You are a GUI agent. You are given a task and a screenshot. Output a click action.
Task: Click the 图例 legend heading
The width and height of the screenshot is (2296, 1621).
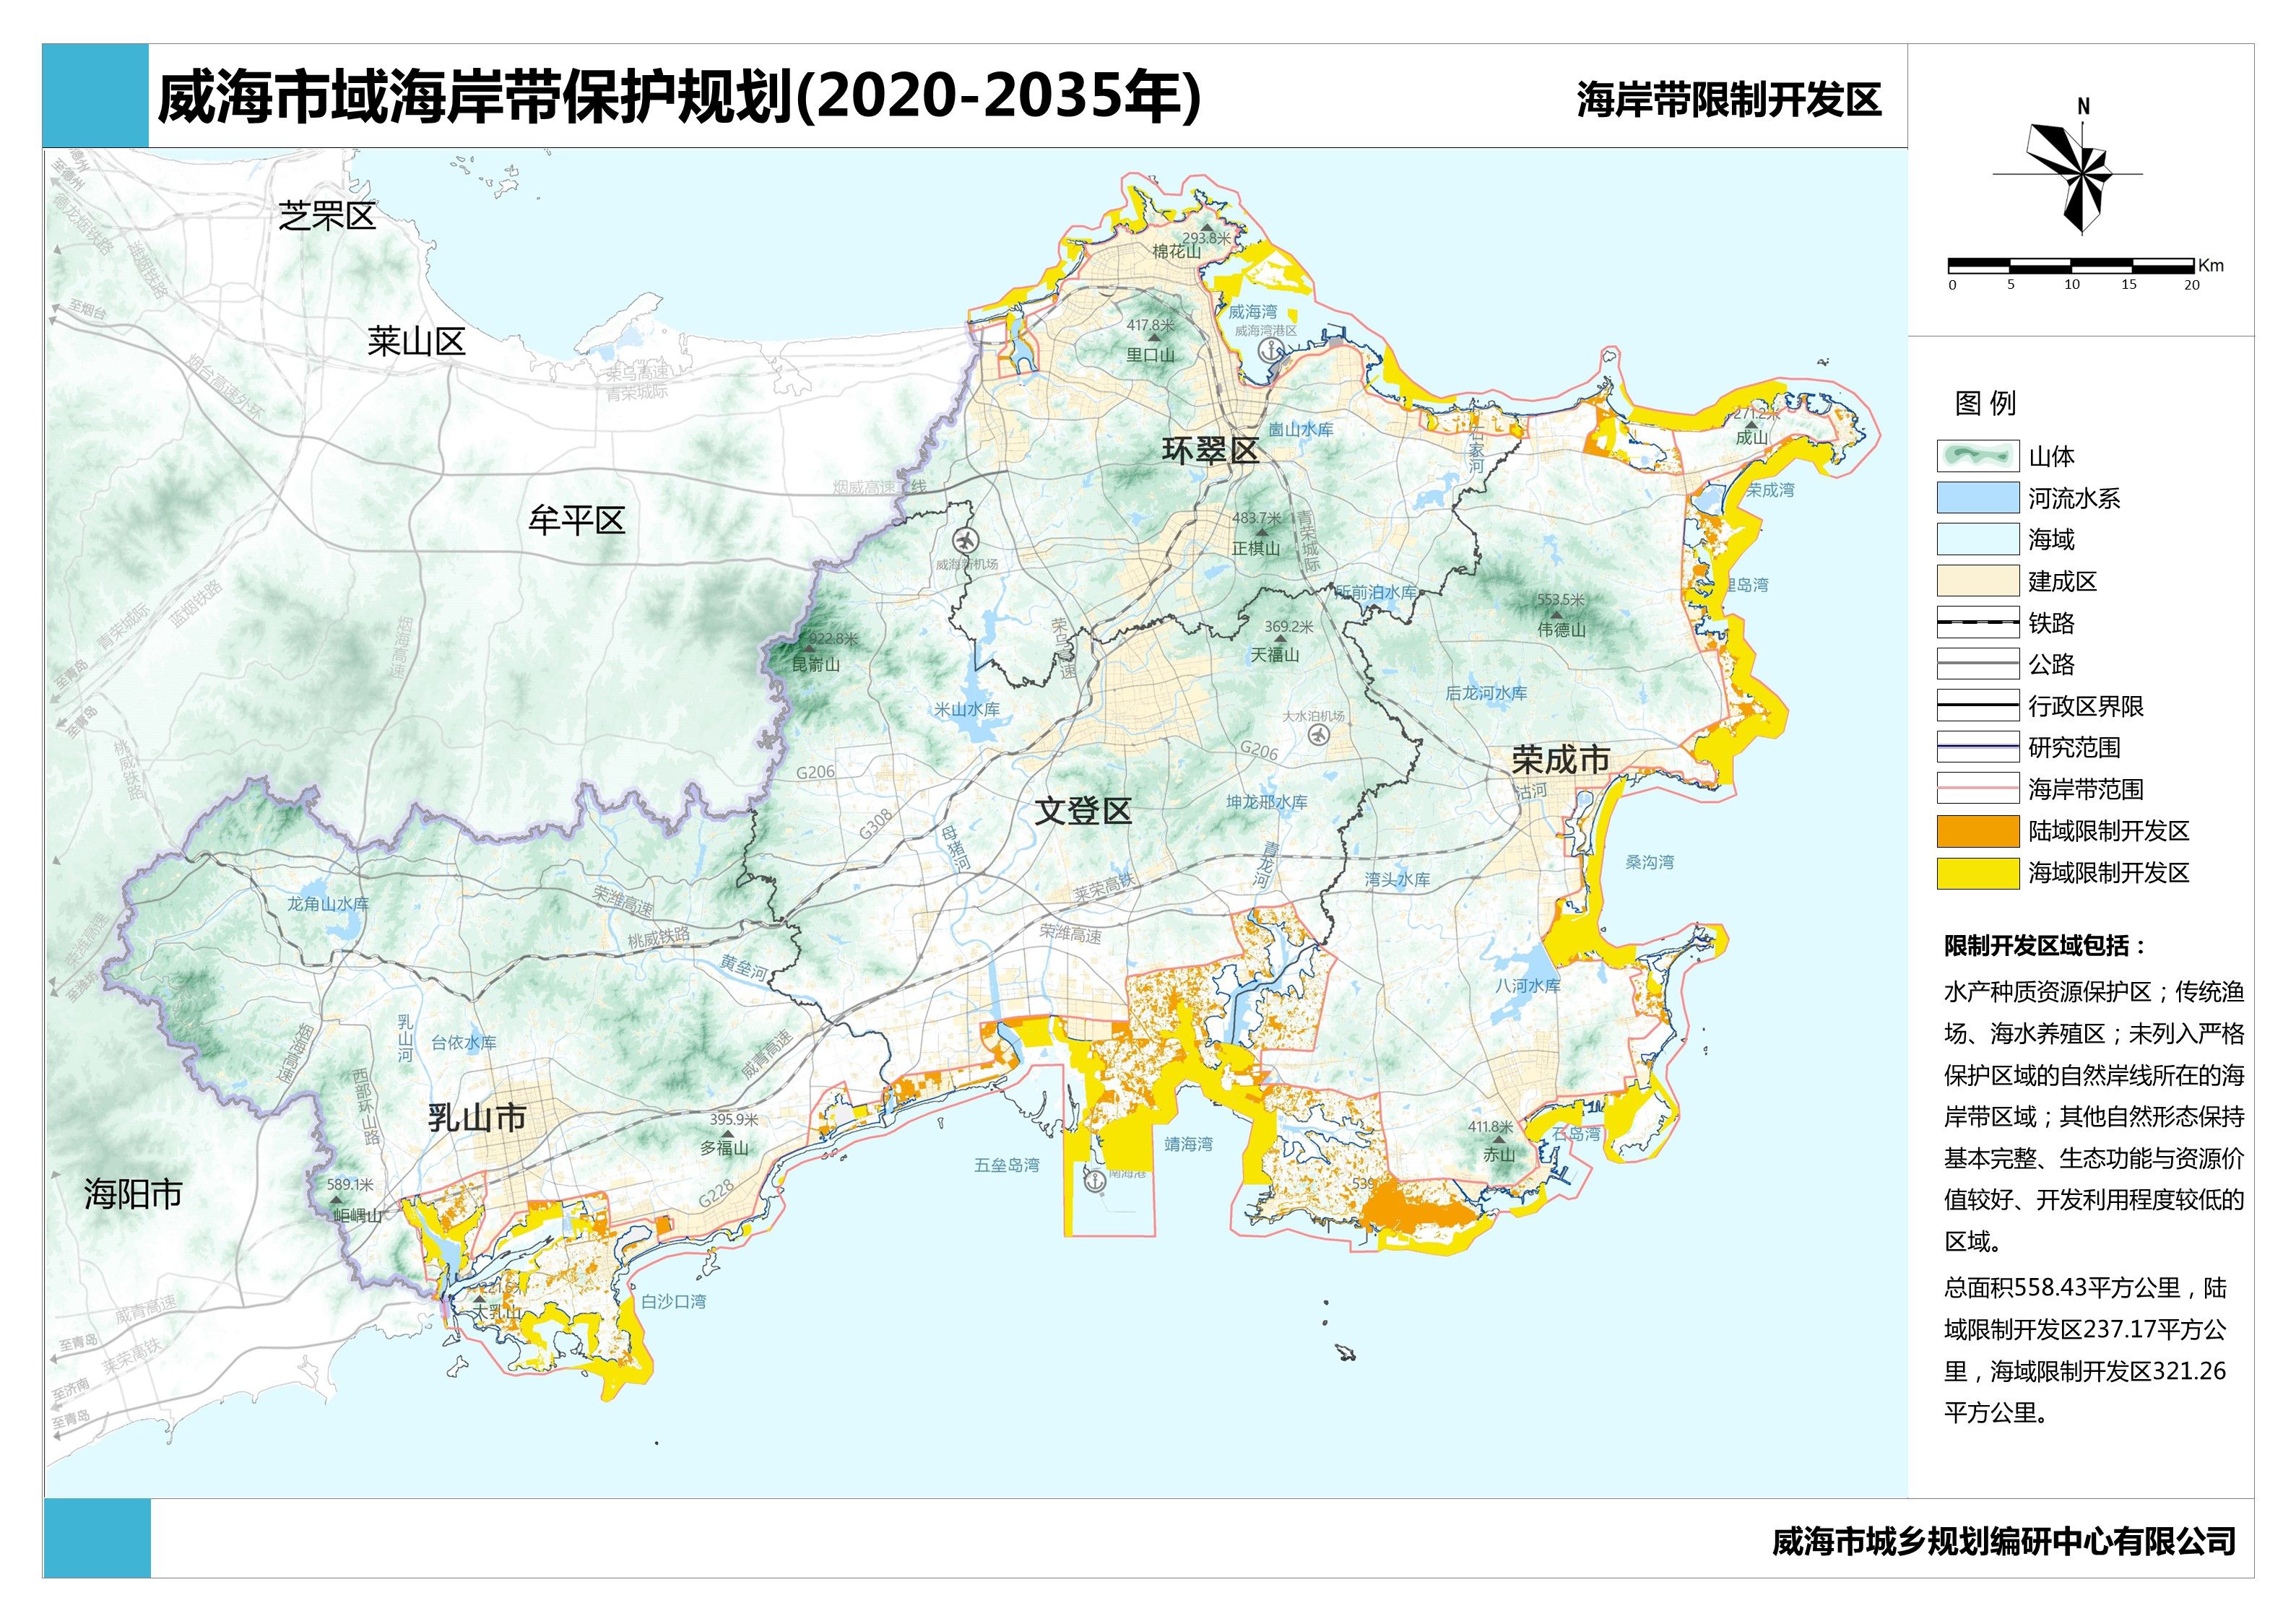point(1984,403)
